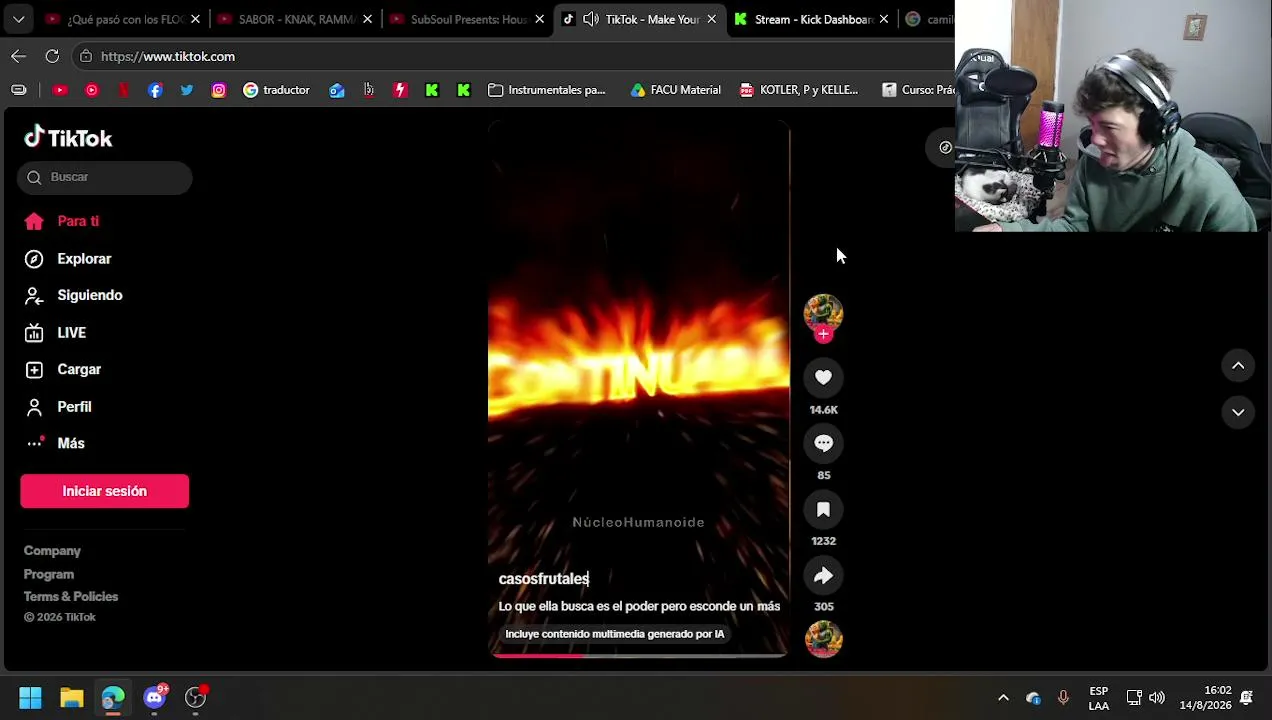The image size is (1272, 720).
Task: Expand the Program footer section
Action: pyautogui.click(x=49, y=574)
